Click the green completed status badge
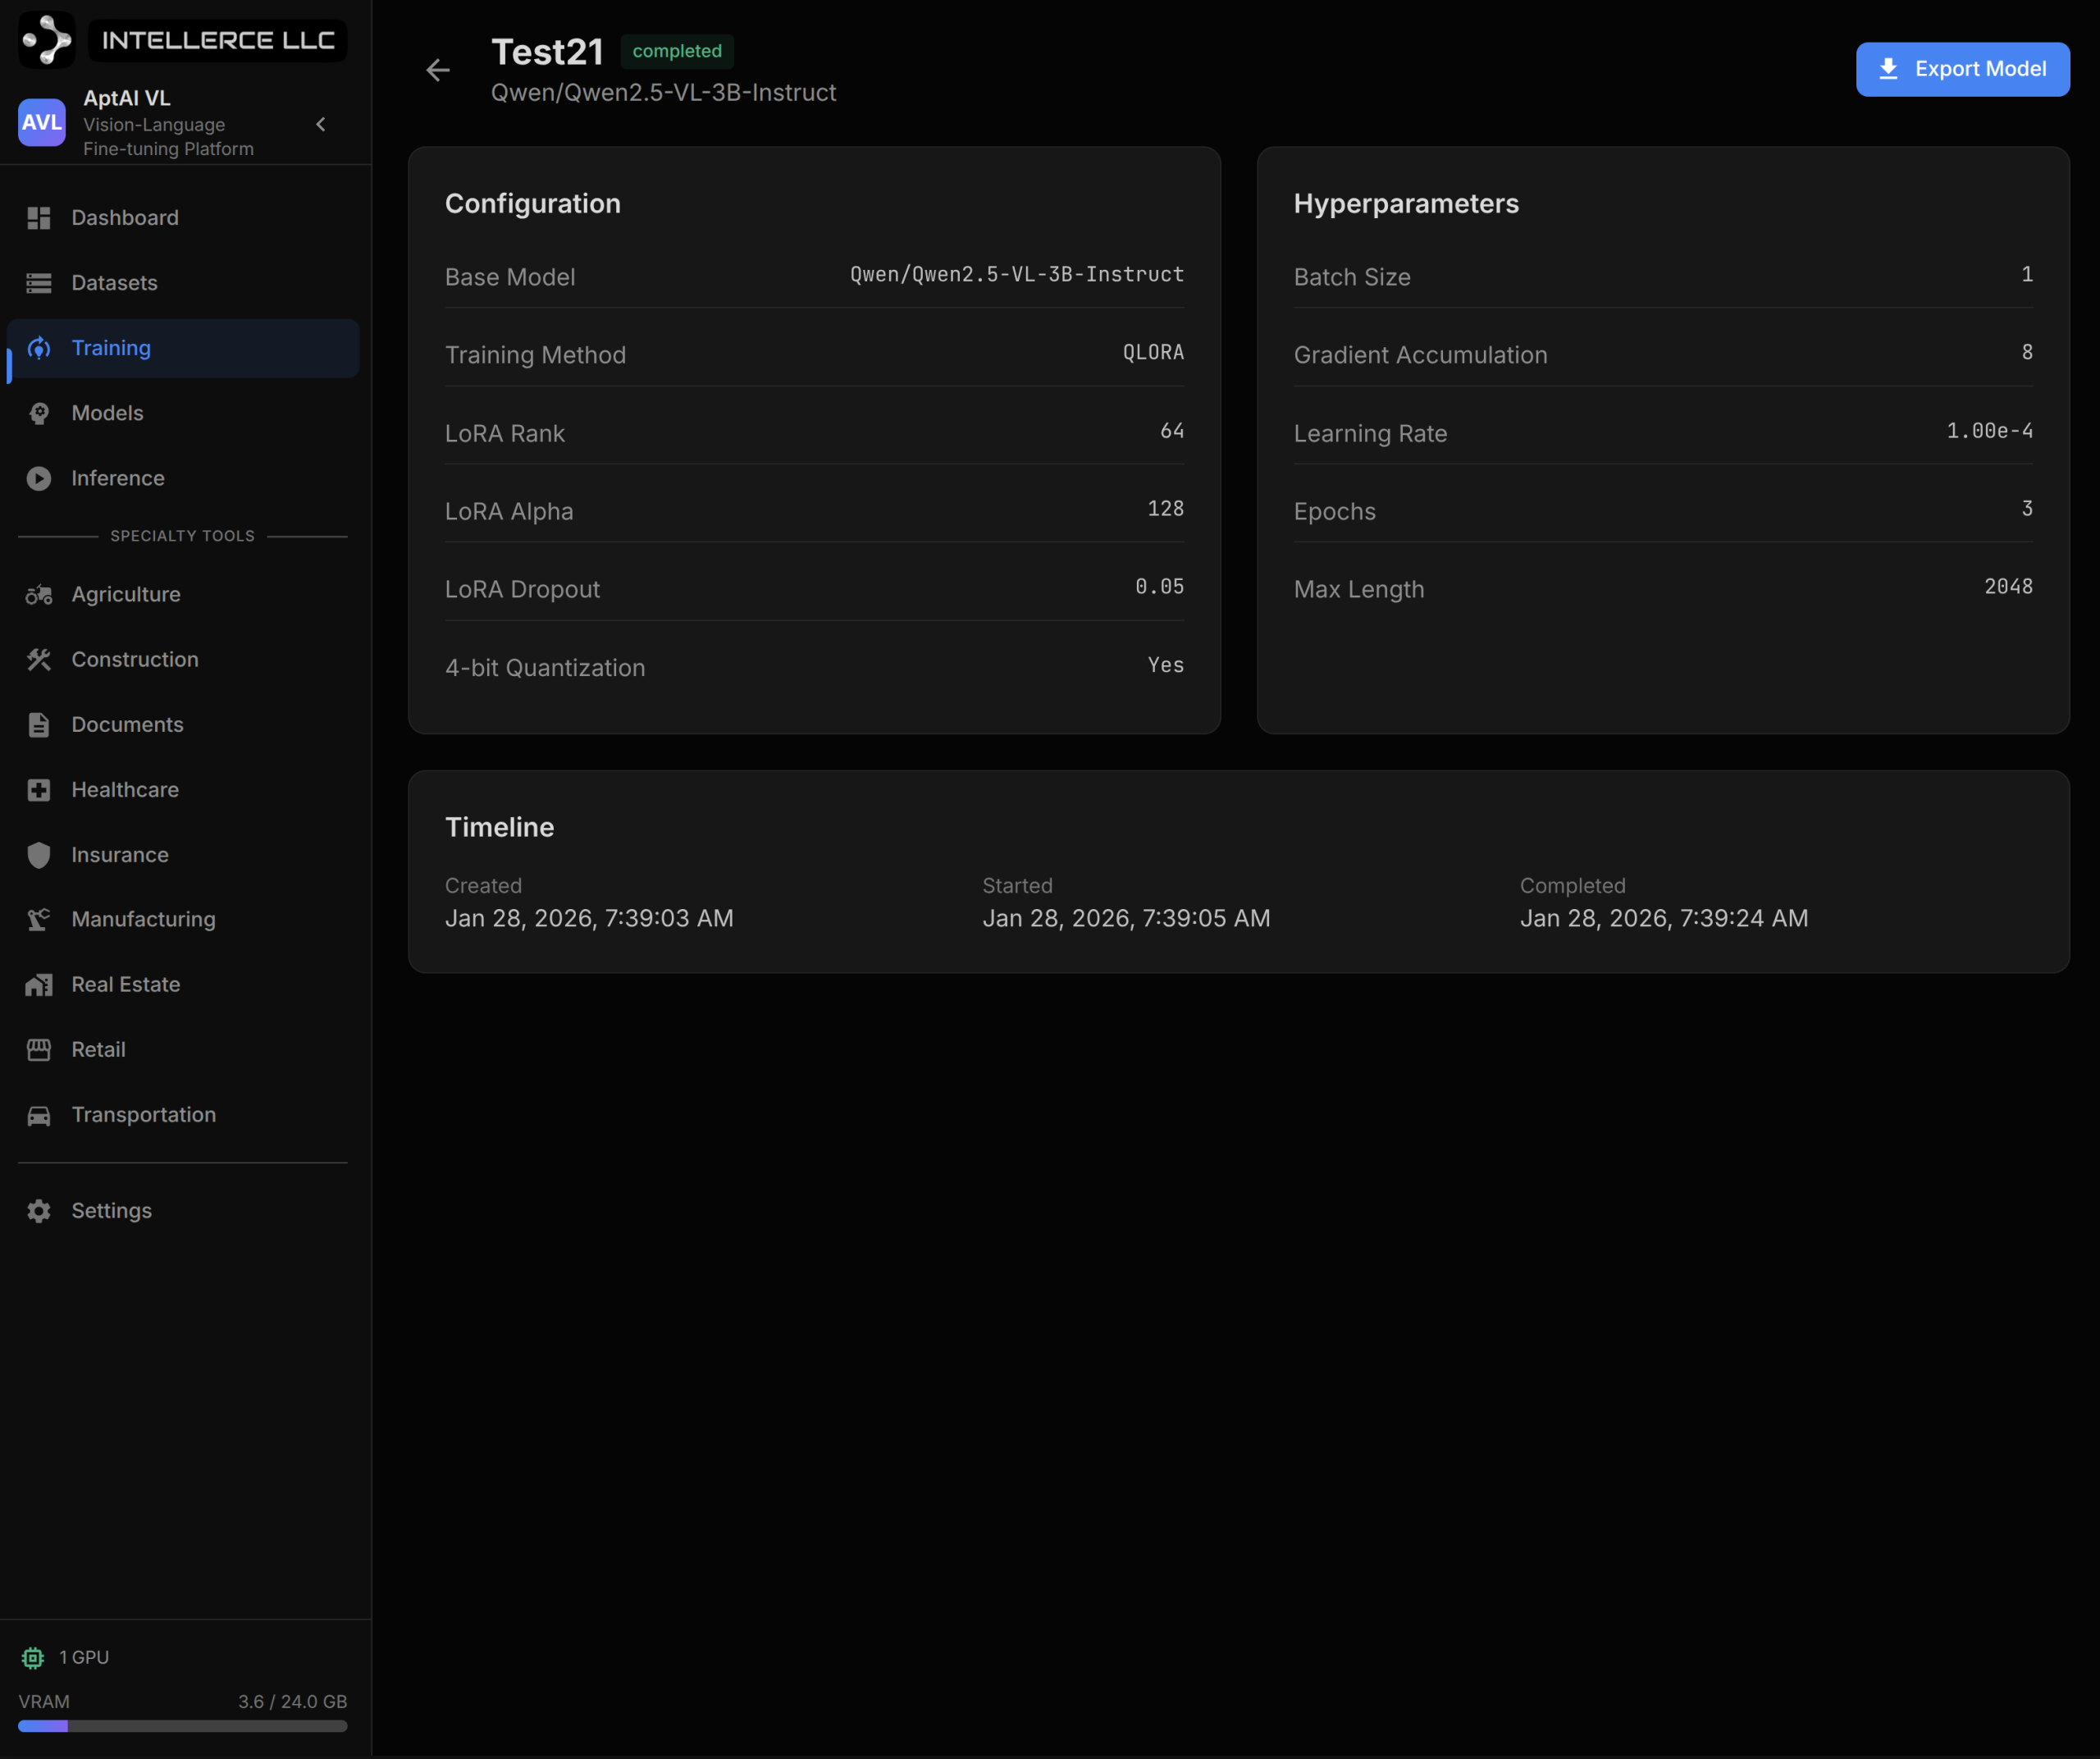The height and width of the screenshot is (1759, 2100). [677, 51]
